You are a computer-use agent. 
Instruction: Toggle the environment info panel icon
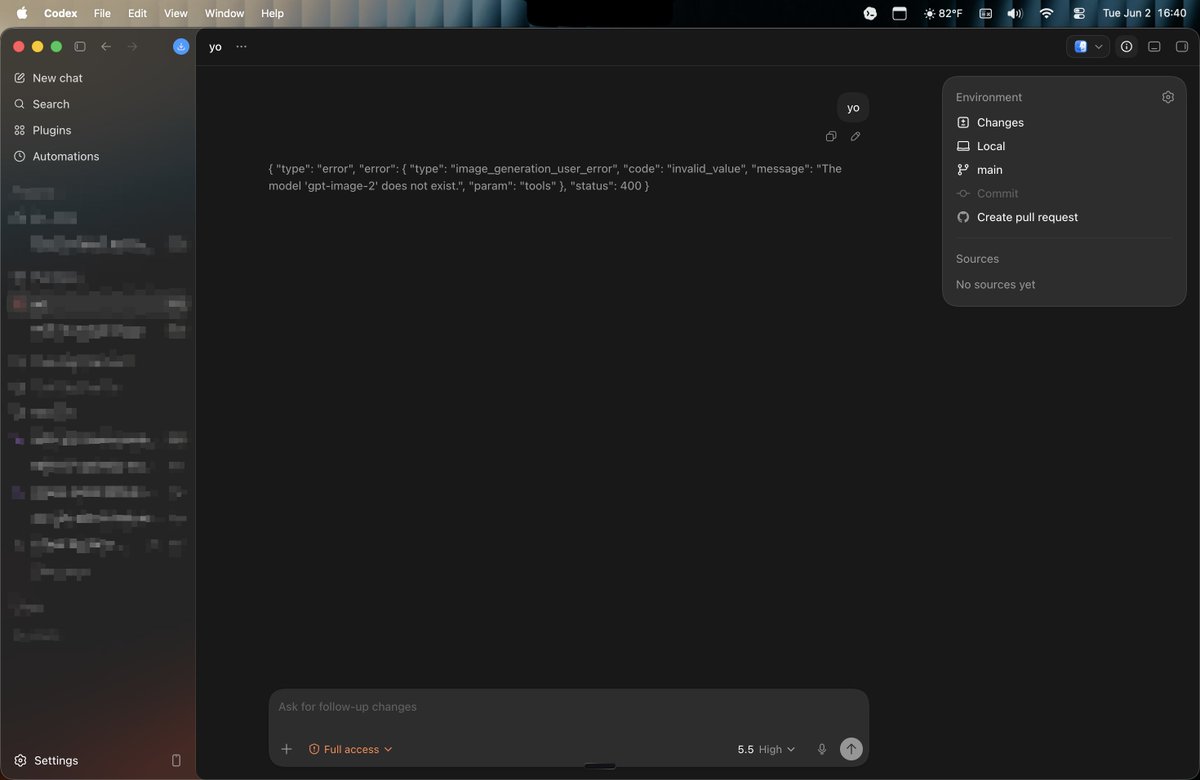pos(1127,46)
